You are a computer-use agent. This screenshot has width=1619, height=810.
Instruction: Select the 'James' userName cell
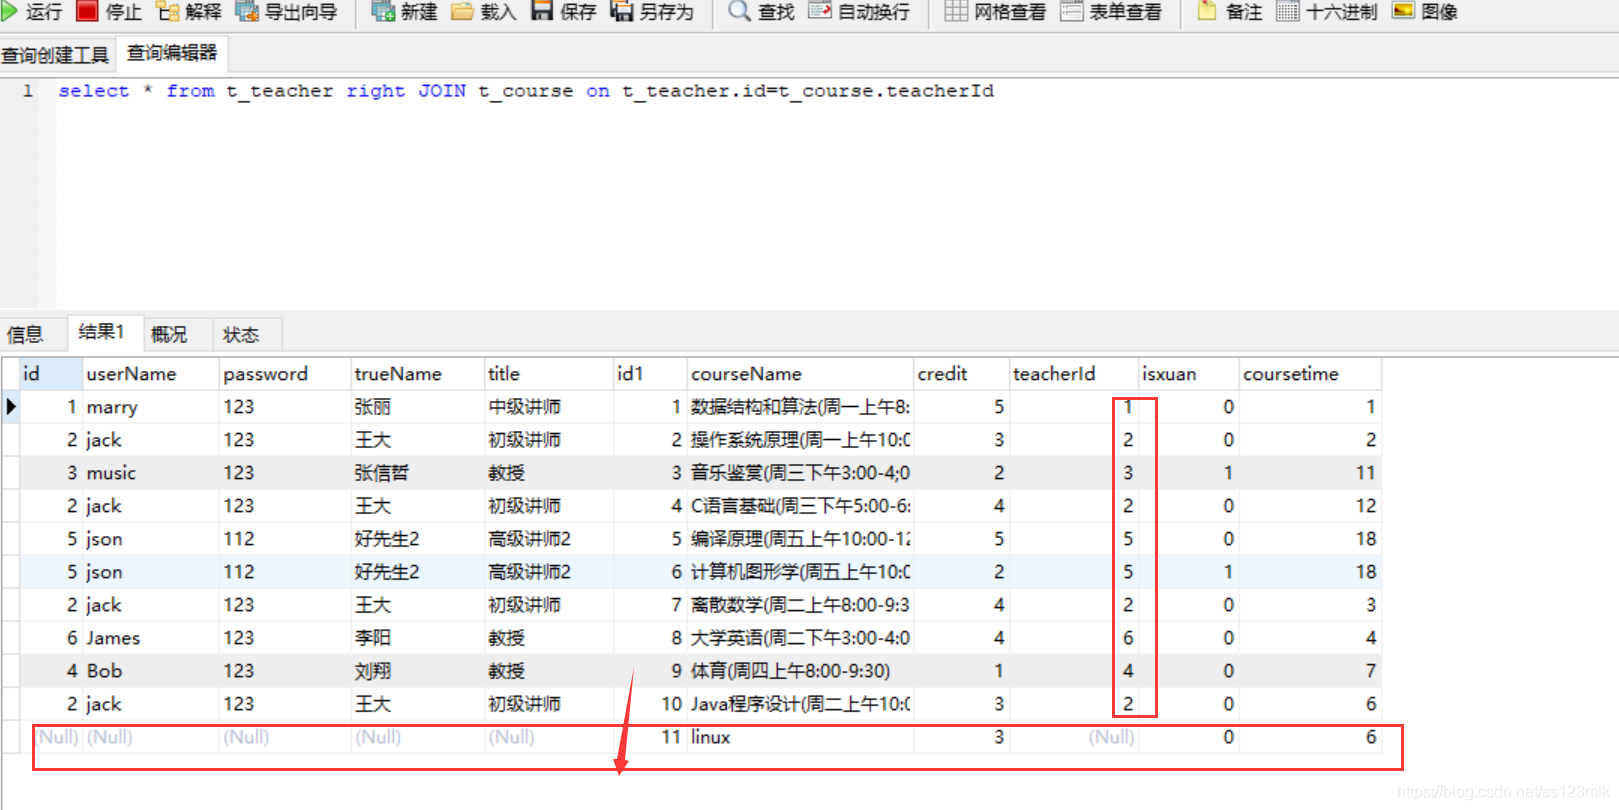150,638
